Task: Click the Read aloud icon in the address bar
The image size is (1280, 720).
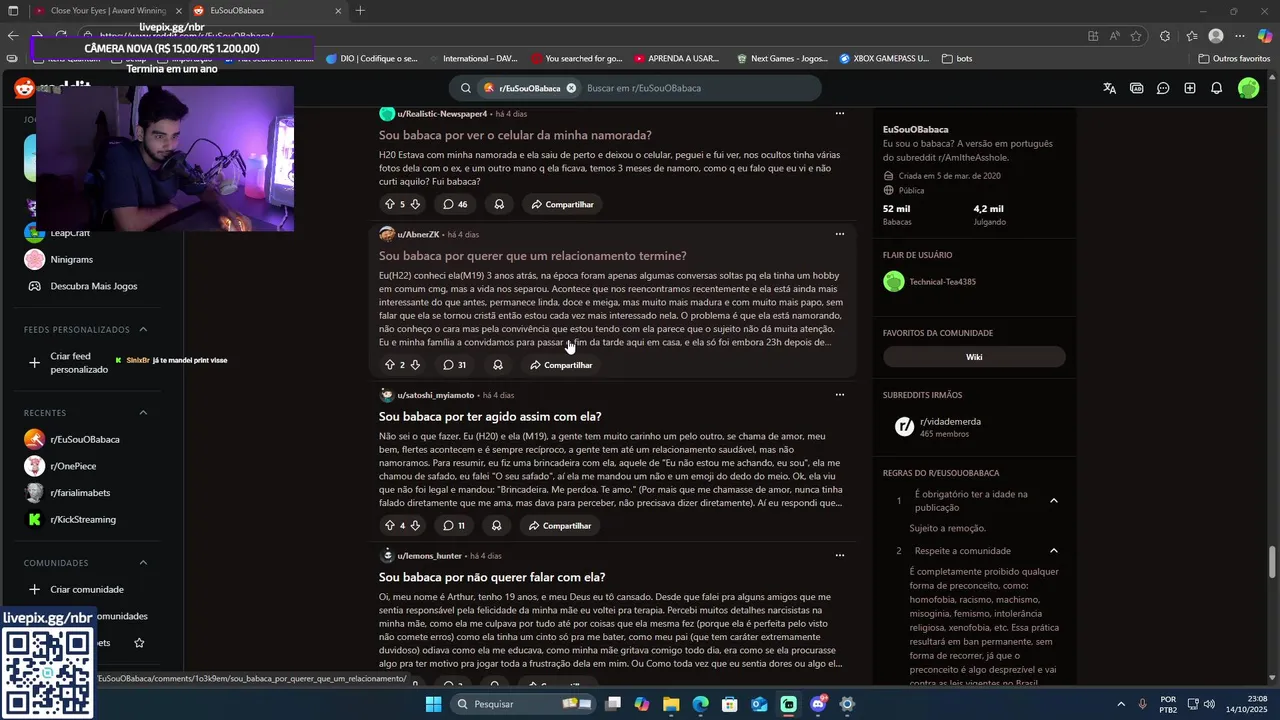Action: [1114, 36]
